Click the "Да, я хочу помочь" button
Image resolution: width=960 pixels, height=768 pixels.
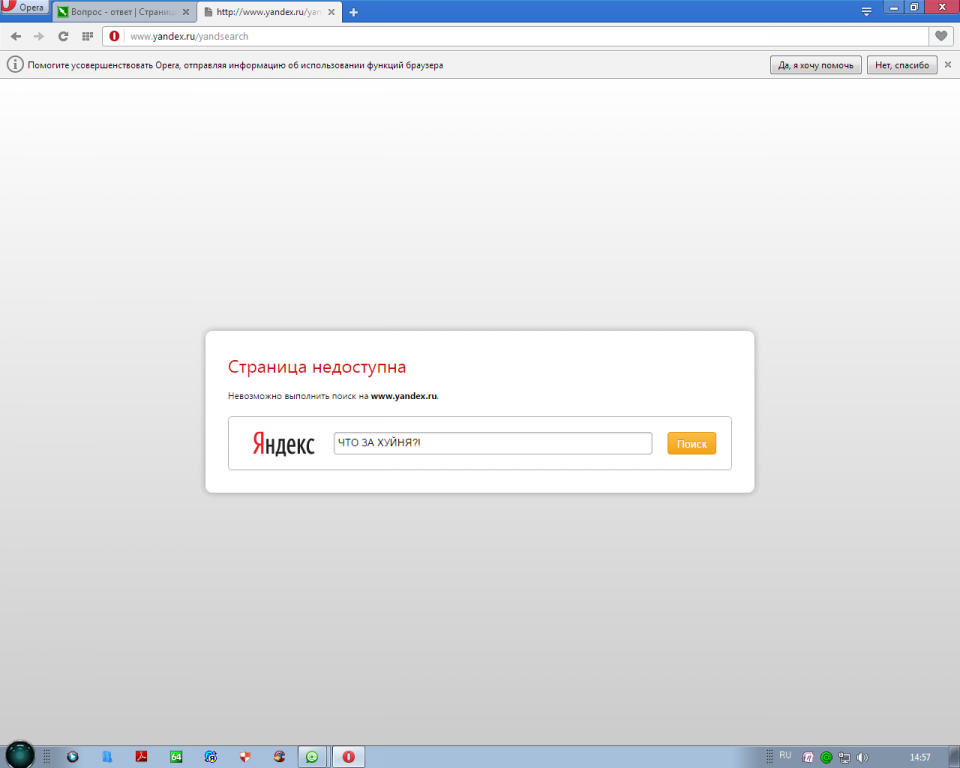[815, 65]
